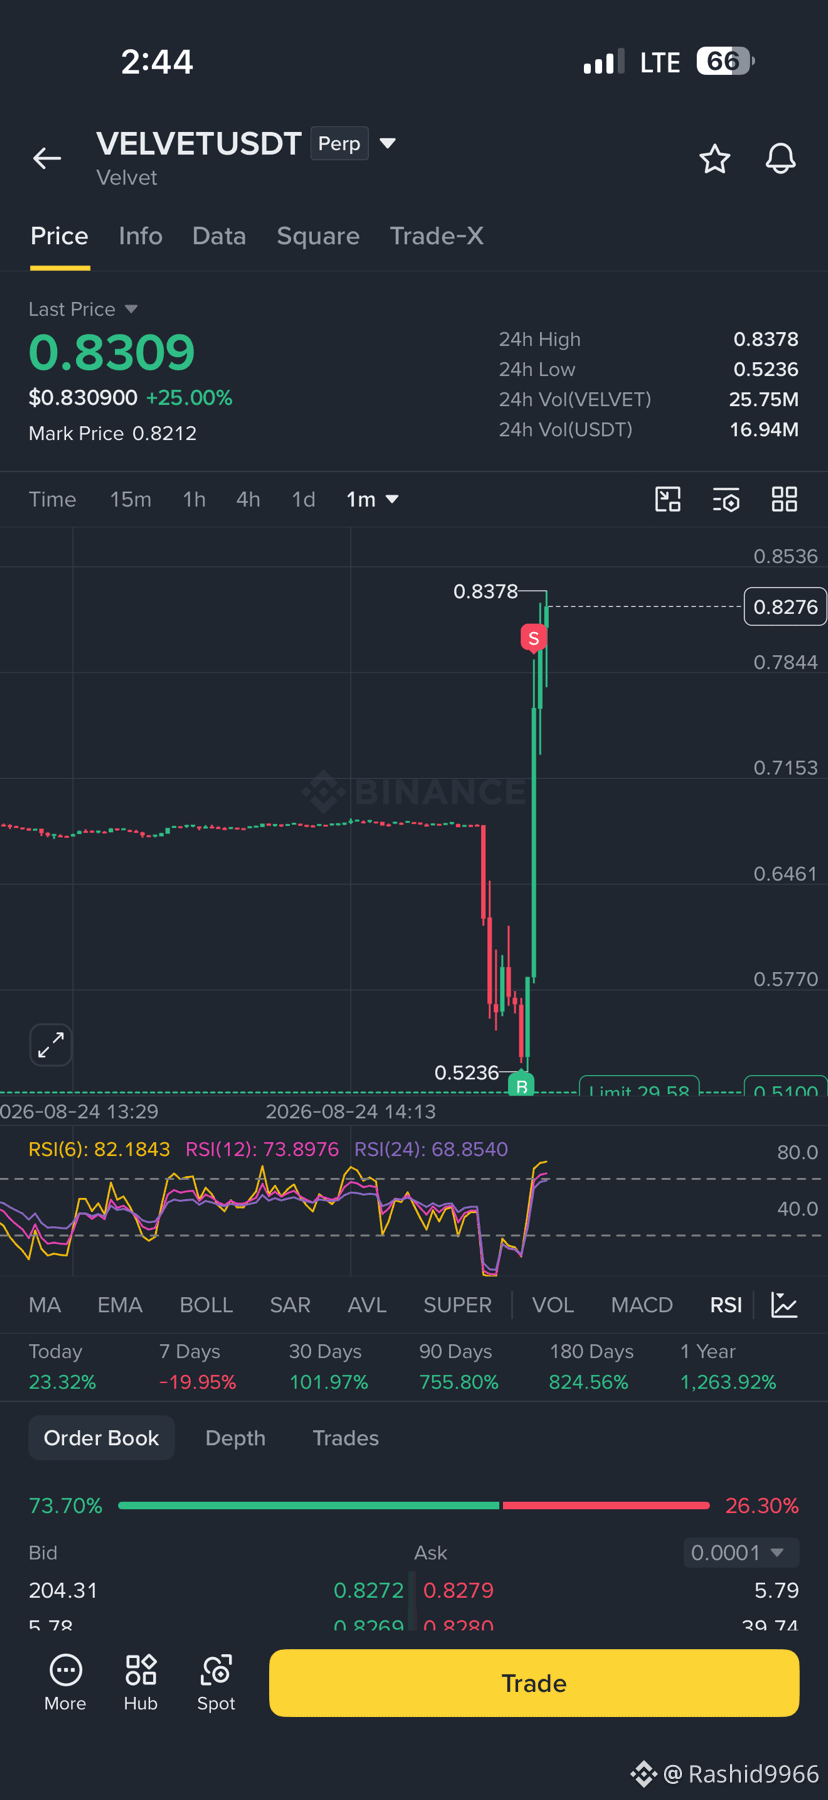Viewport: 828px width, 1800px height.
Task: Switch to the Info tab
Action: [x=140, y=236]
